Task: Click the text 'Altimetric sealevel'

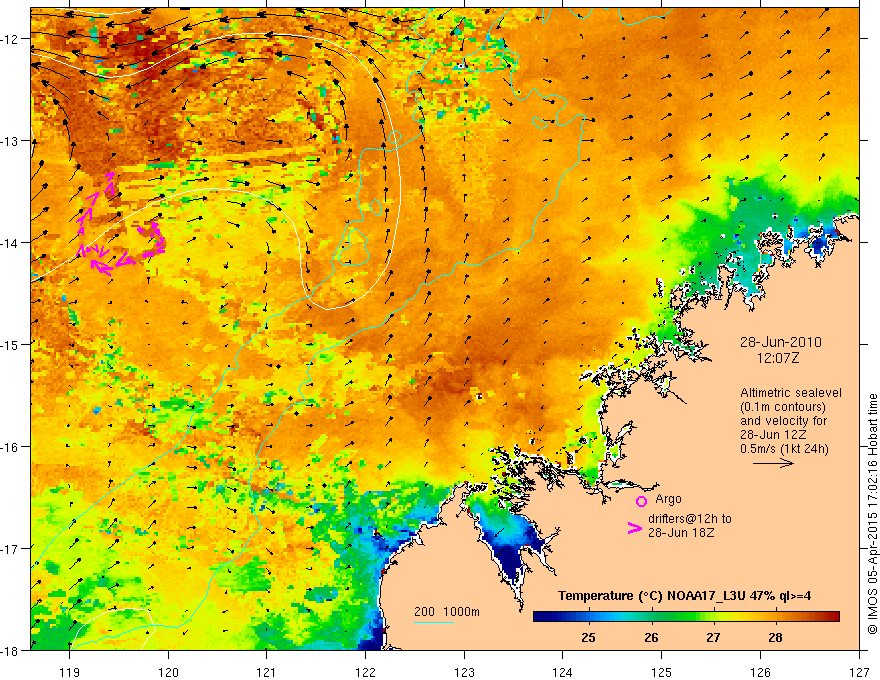Action: pos(791,393)
